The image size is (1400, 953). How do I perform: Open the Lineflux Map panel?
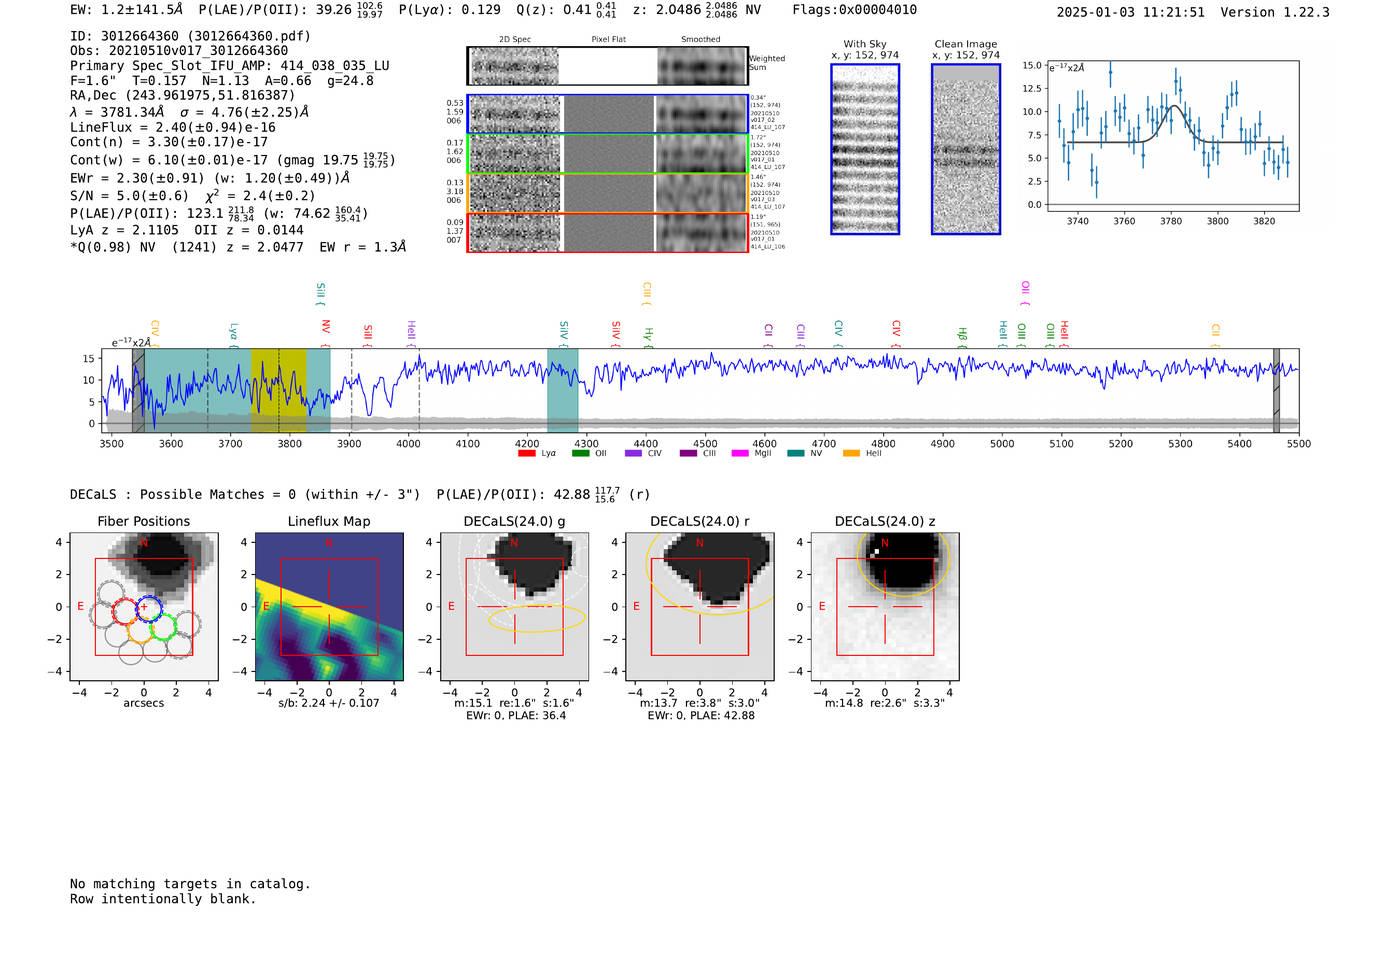point(329,608)
